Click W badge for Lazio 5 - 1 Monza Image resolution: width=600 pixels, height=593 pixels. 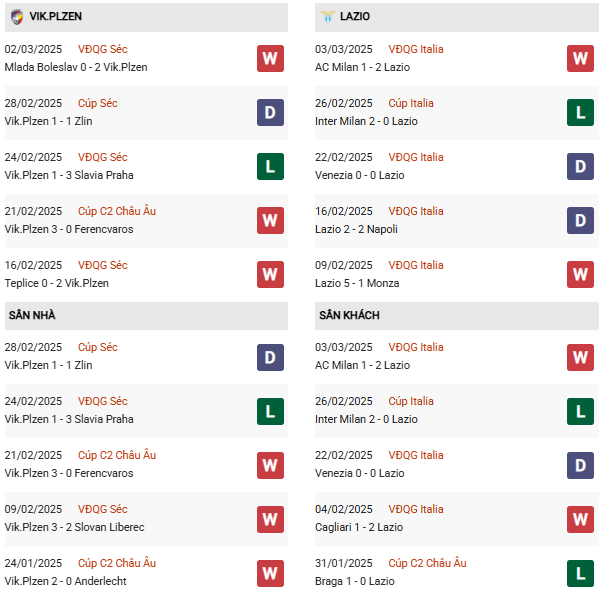coord(580,274)
